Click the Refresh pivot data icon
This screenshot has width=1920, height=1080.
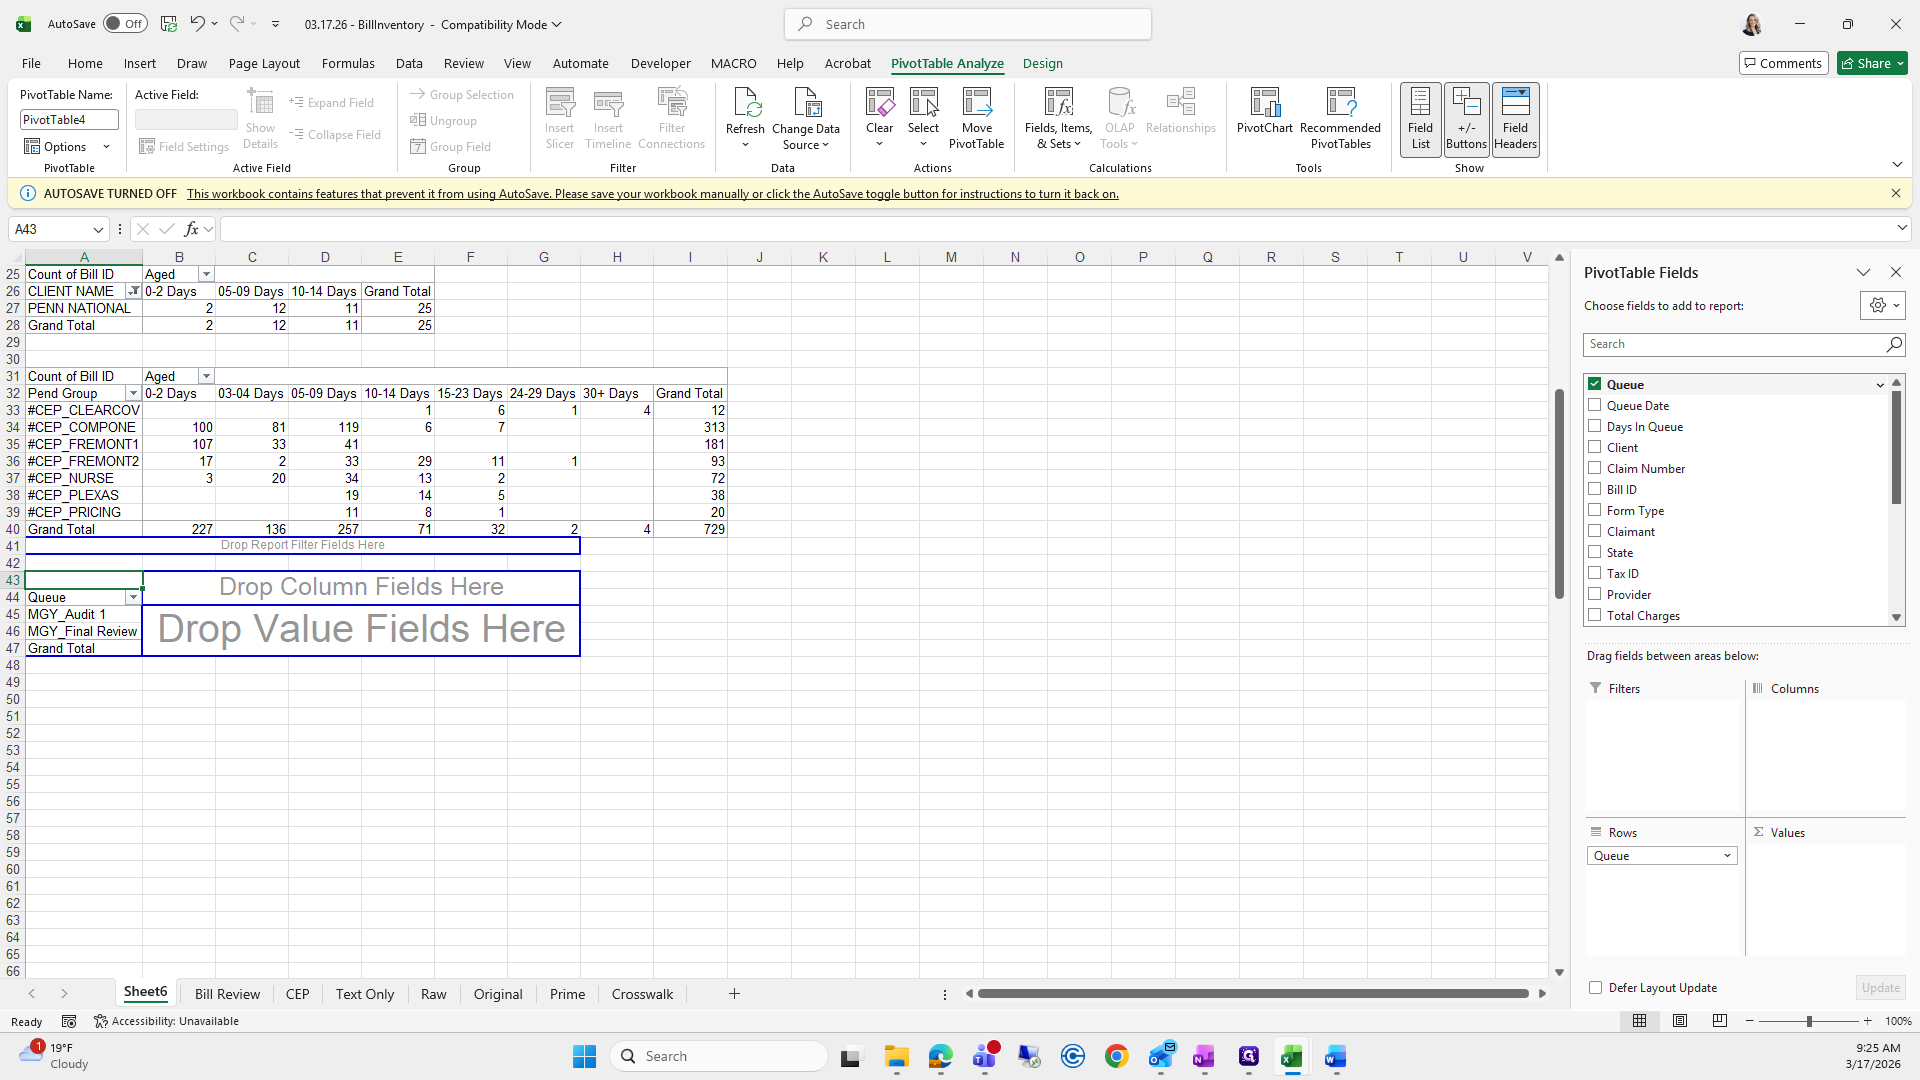click(745, 104)
